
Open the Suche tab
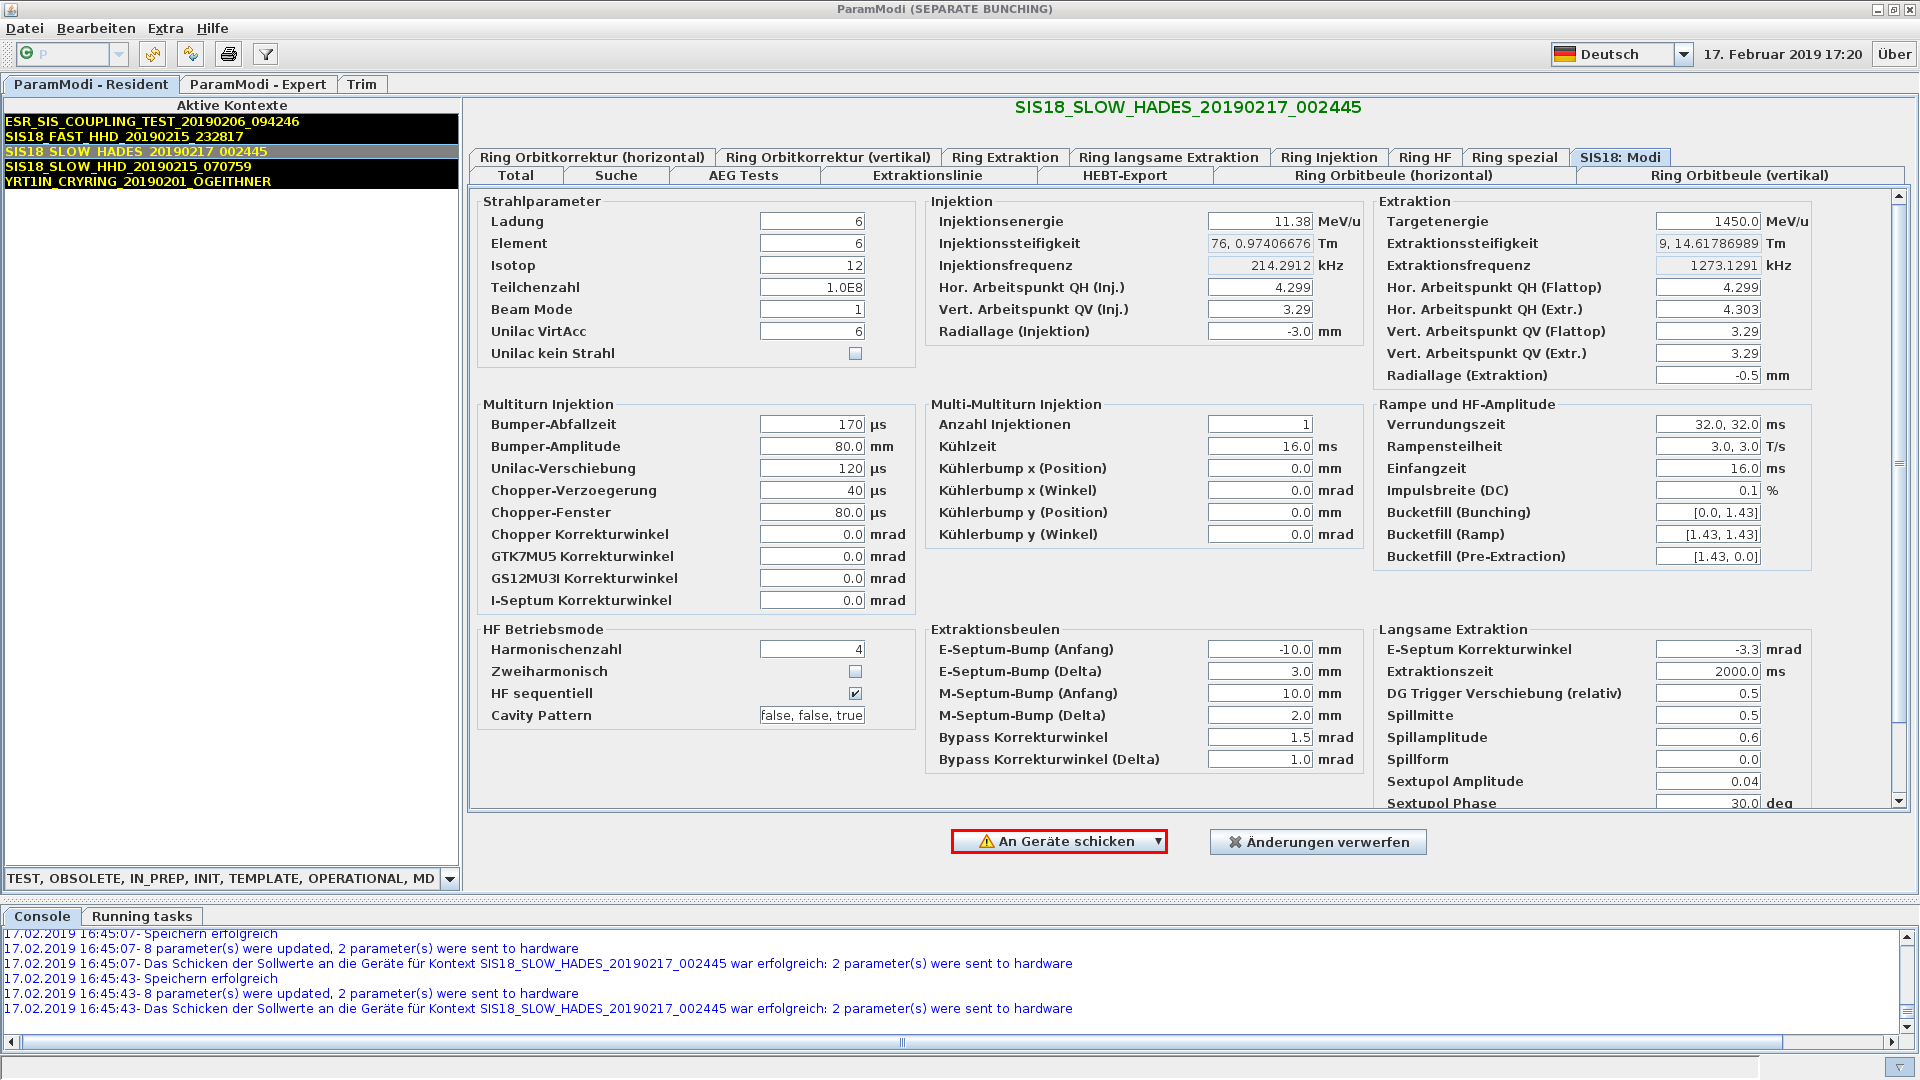coord(616,175)
